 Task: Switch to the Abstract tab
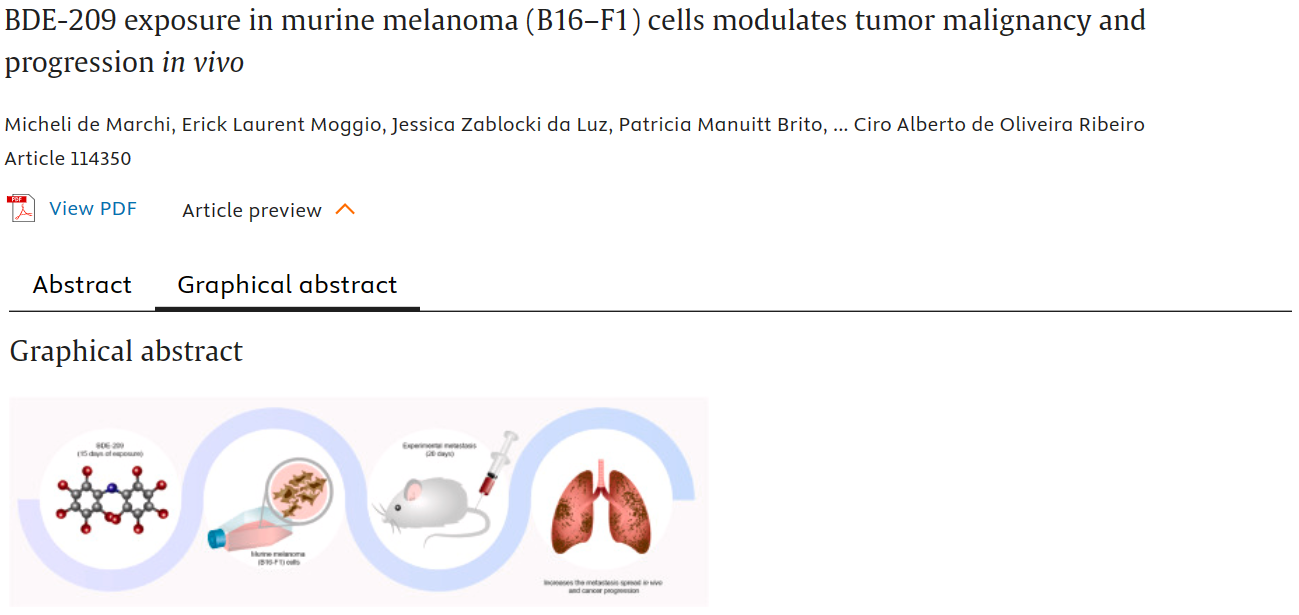(x=82, y=285)
